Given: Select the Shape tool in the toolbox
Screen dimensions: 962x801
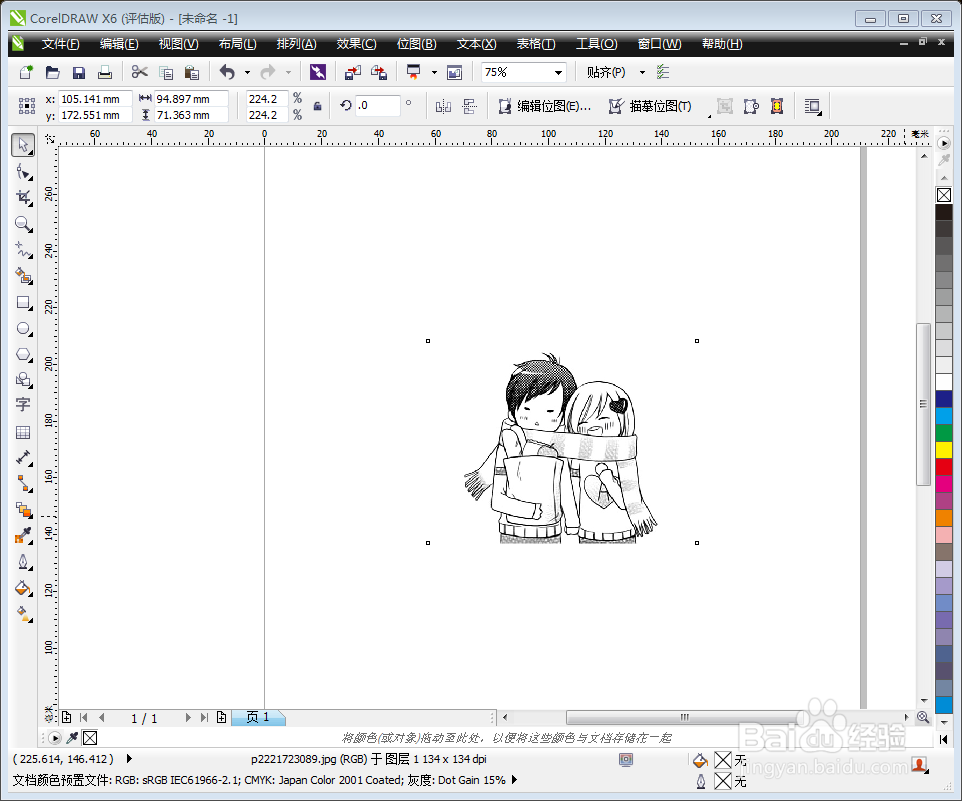Looking at the screenshot, I should pyautogui.click(x=24, y=171).
